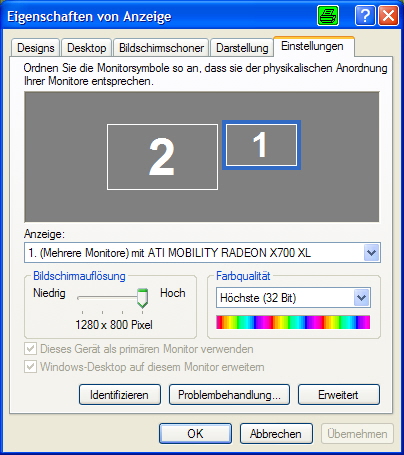
Task: Click the question mark help button
Action: point(365,16)
